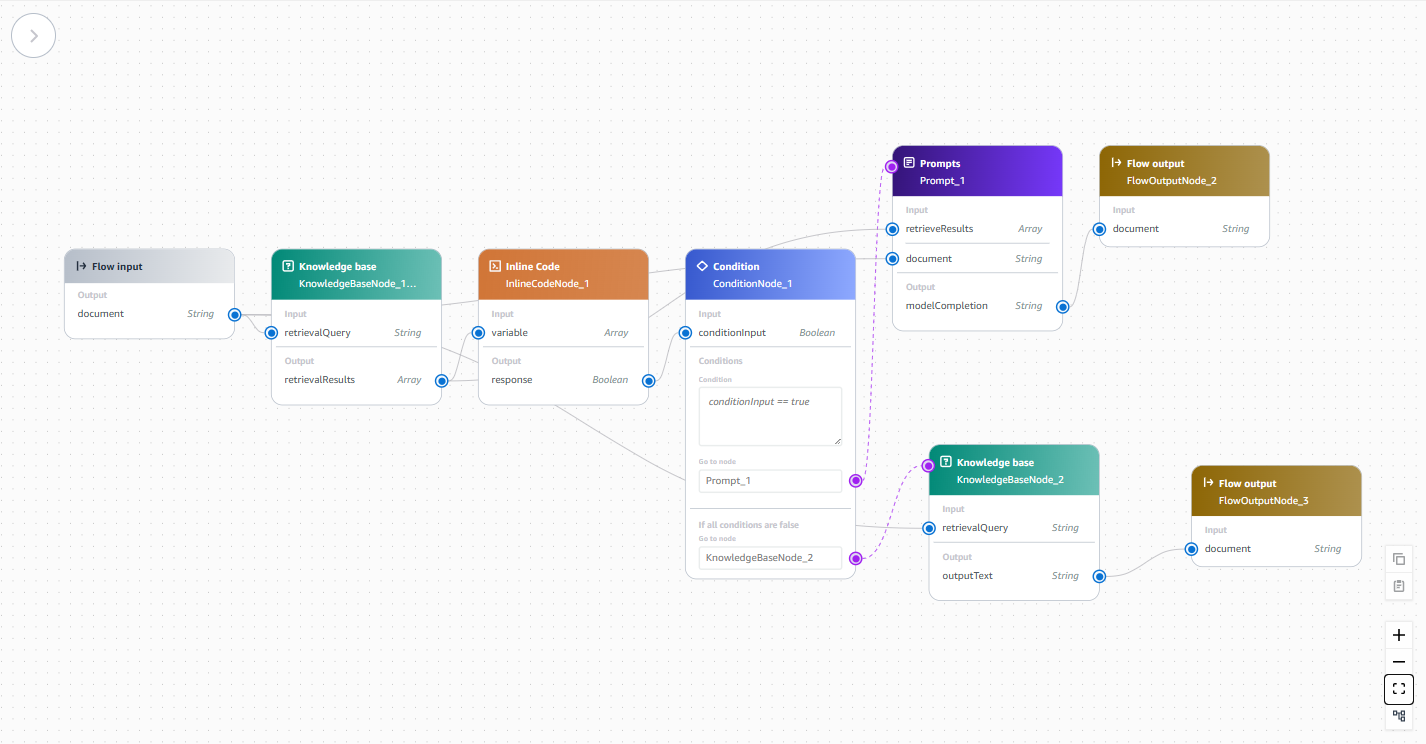Click the paste clipboard icon

(1399, 586)
